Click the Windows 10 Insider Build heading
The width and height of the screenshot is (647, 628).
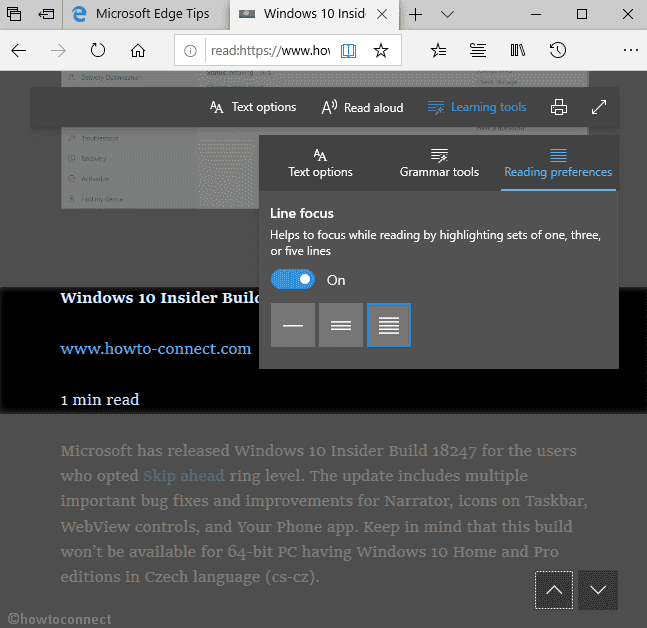pos(160,298)
